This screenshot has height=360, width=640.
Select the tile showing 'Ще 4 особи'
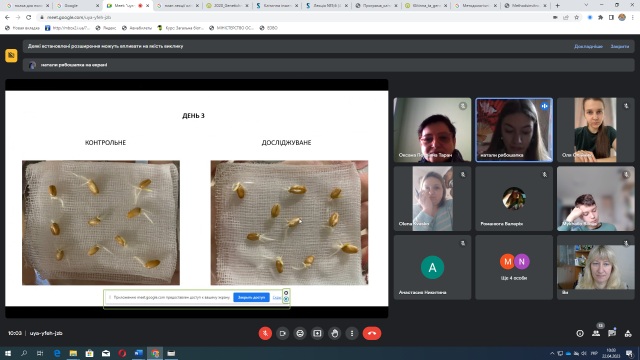[514, 267]
